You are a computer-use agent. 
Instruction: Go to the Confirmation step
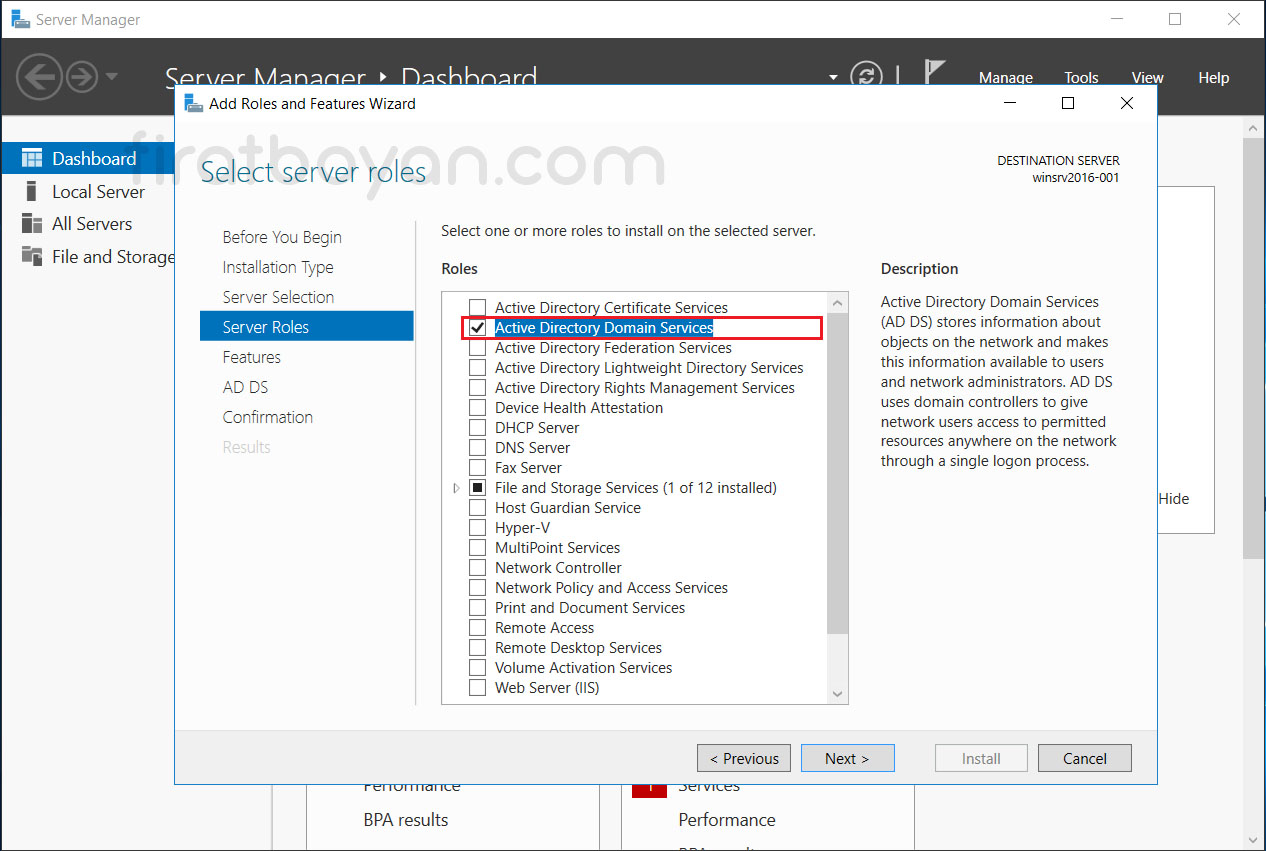click(x=267, y=417)
